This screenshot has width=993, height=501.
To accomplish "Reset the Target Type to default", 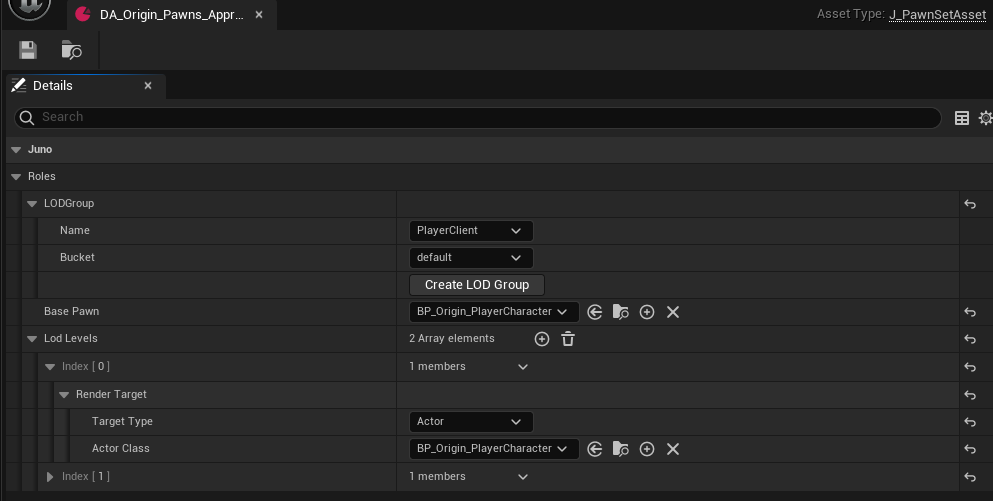I will (x=969, y=422).
